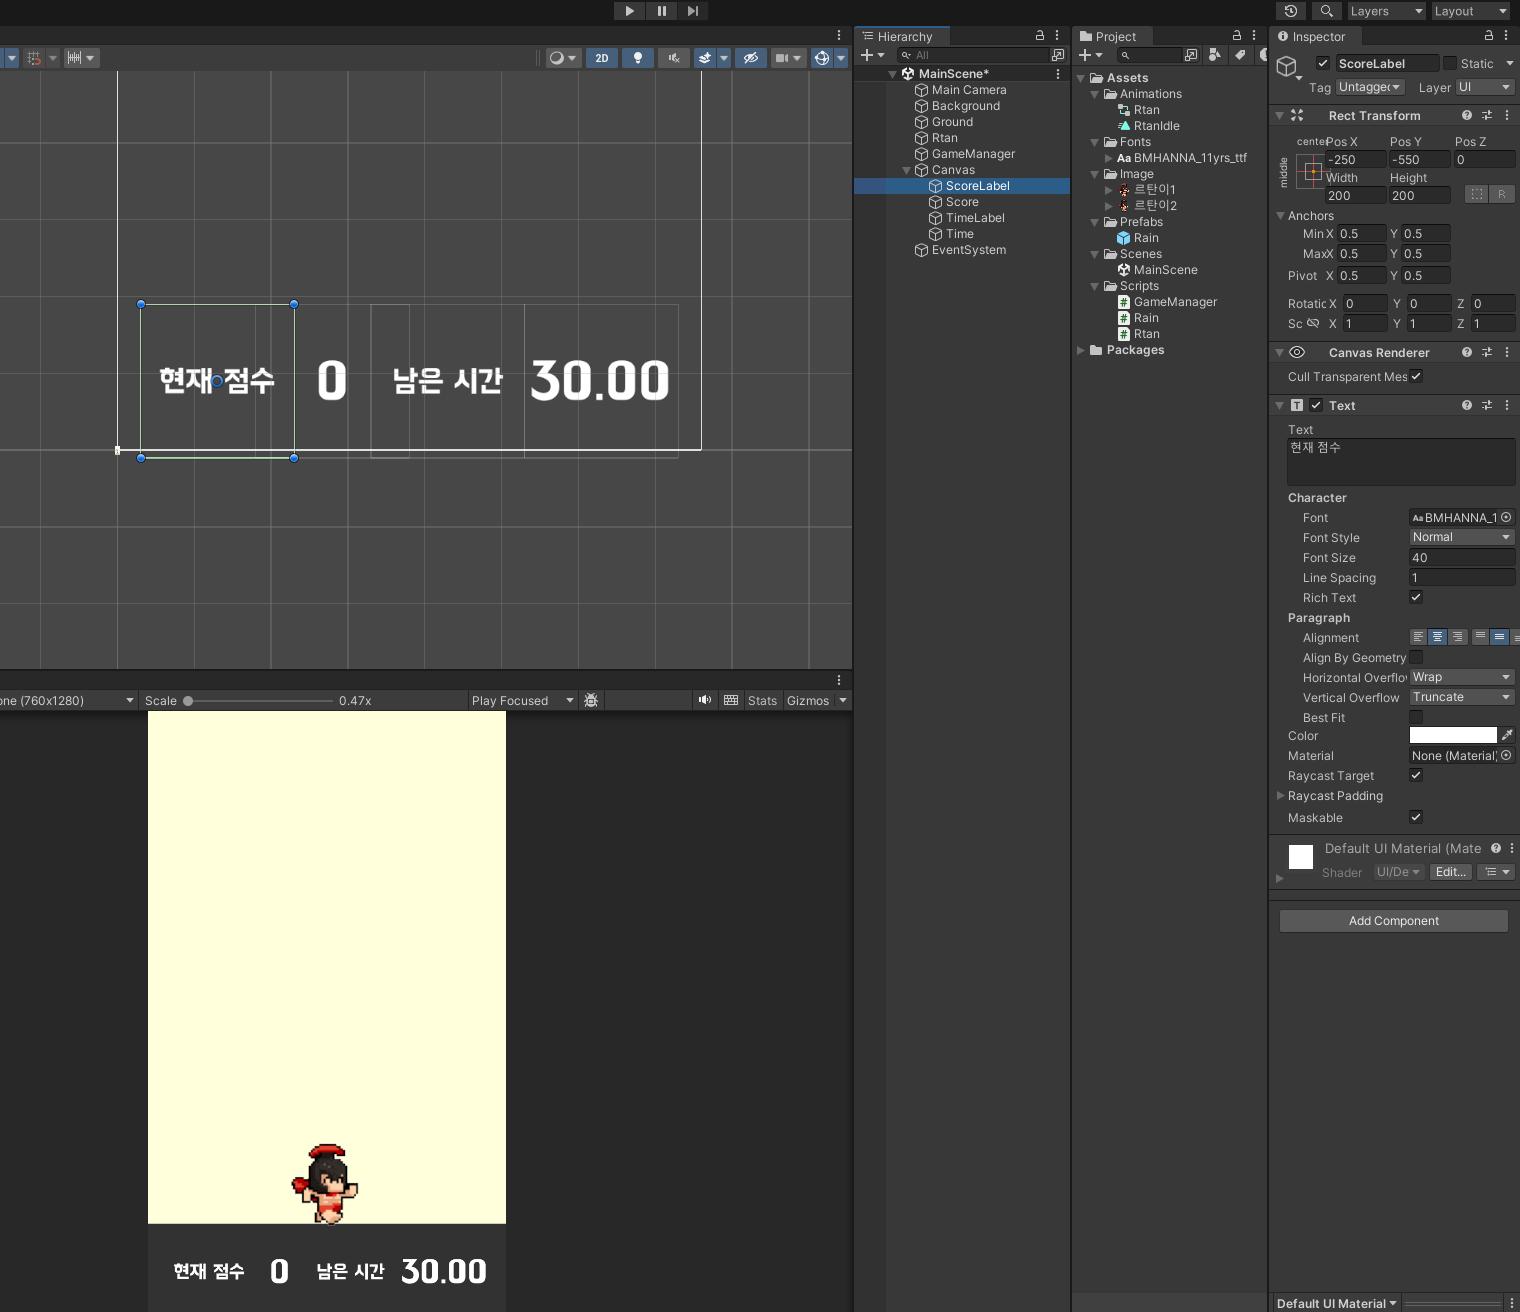Expand the Packages folder
This screenshot has height=1312, width=1520.
click(1081, 350)
